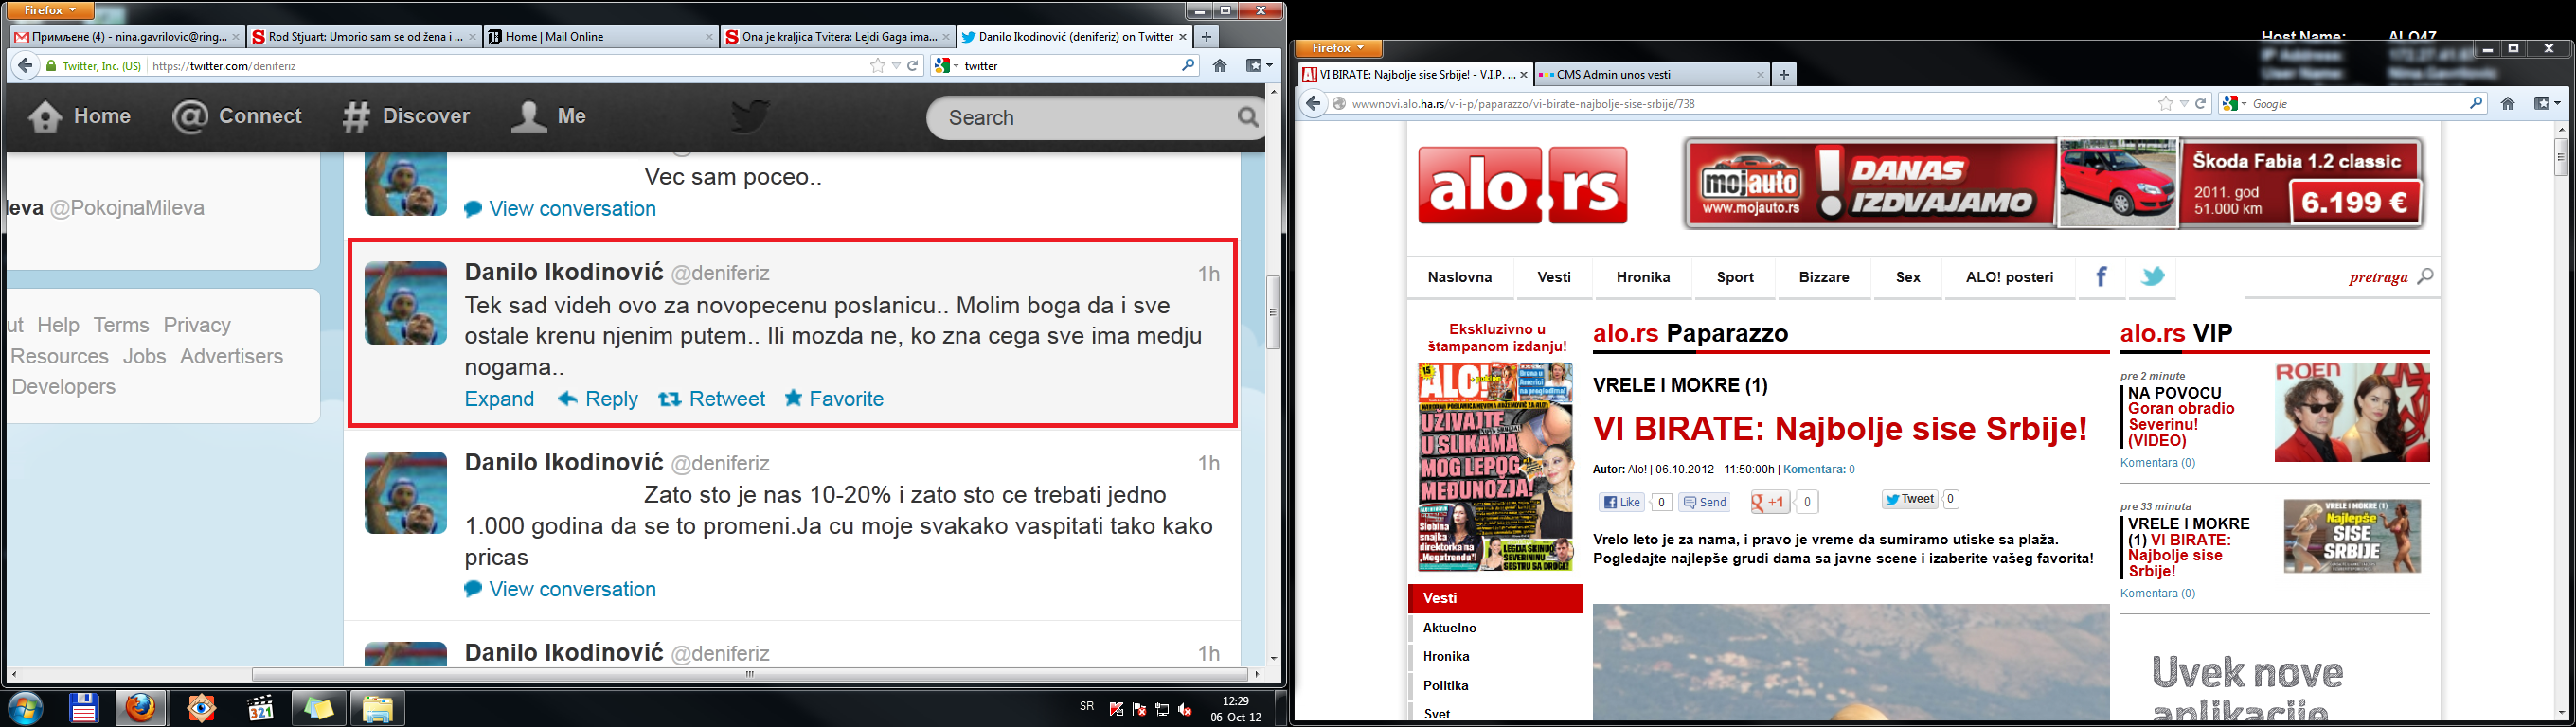Like the article on Facebook
Screen dimensions: 2576x727
1621,502
